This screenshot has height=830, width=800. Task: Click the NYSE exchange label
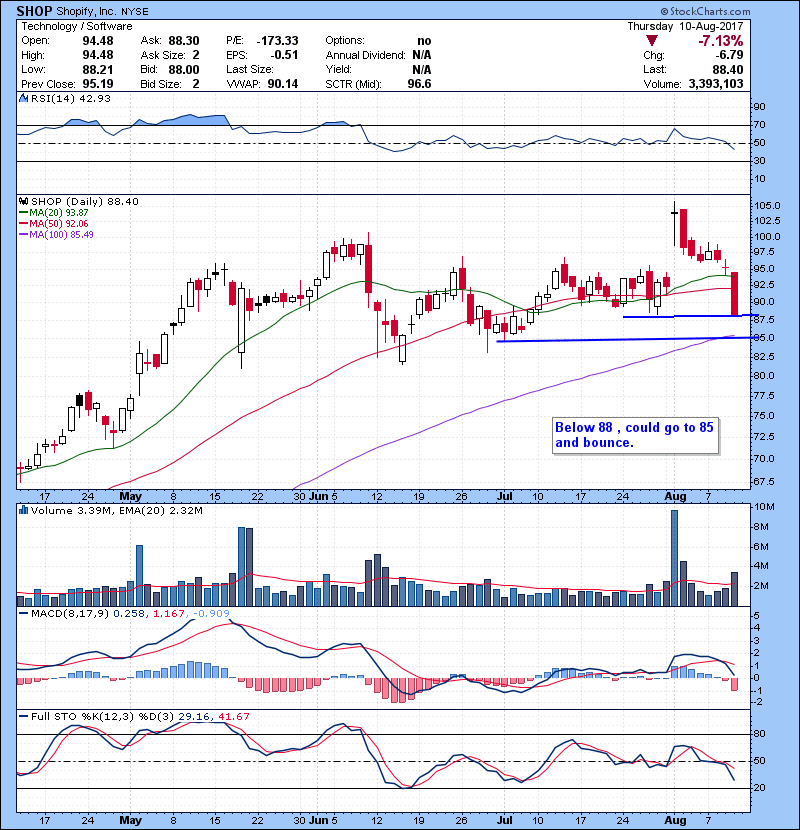pos(134,12)
